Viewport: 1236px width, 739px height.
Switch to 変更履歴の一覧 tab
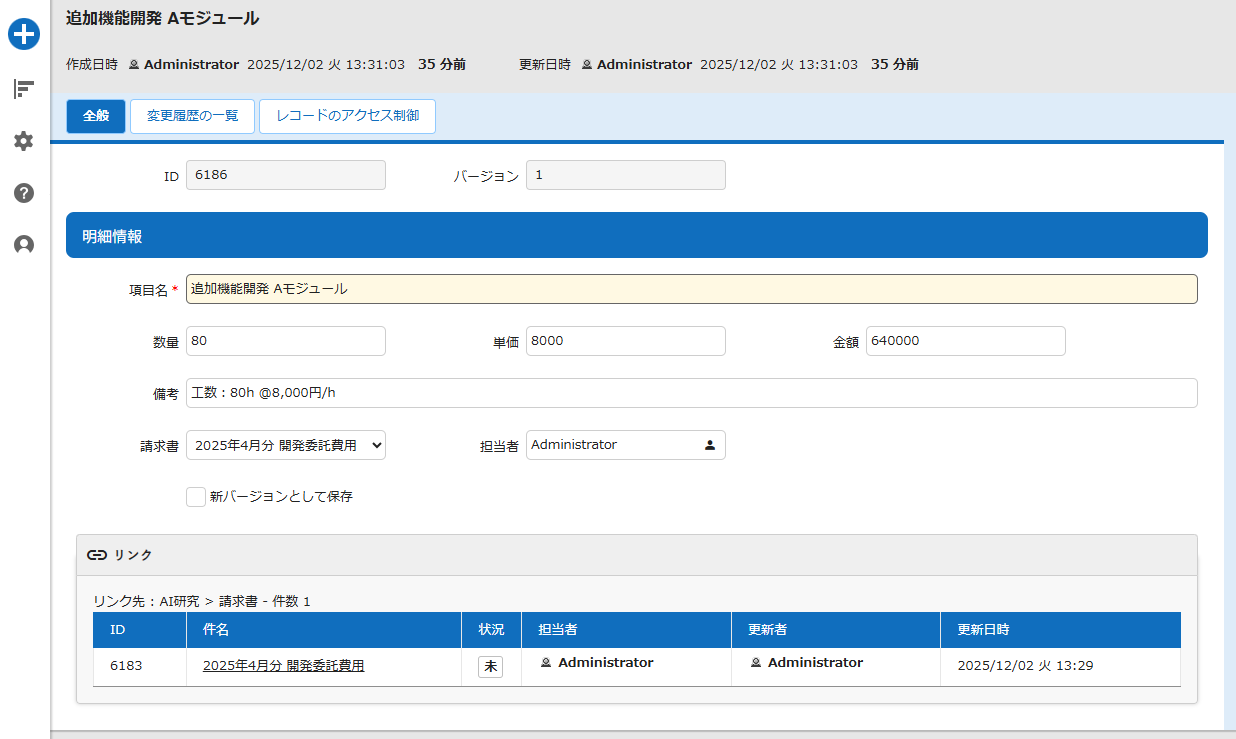tap(193, 116)
